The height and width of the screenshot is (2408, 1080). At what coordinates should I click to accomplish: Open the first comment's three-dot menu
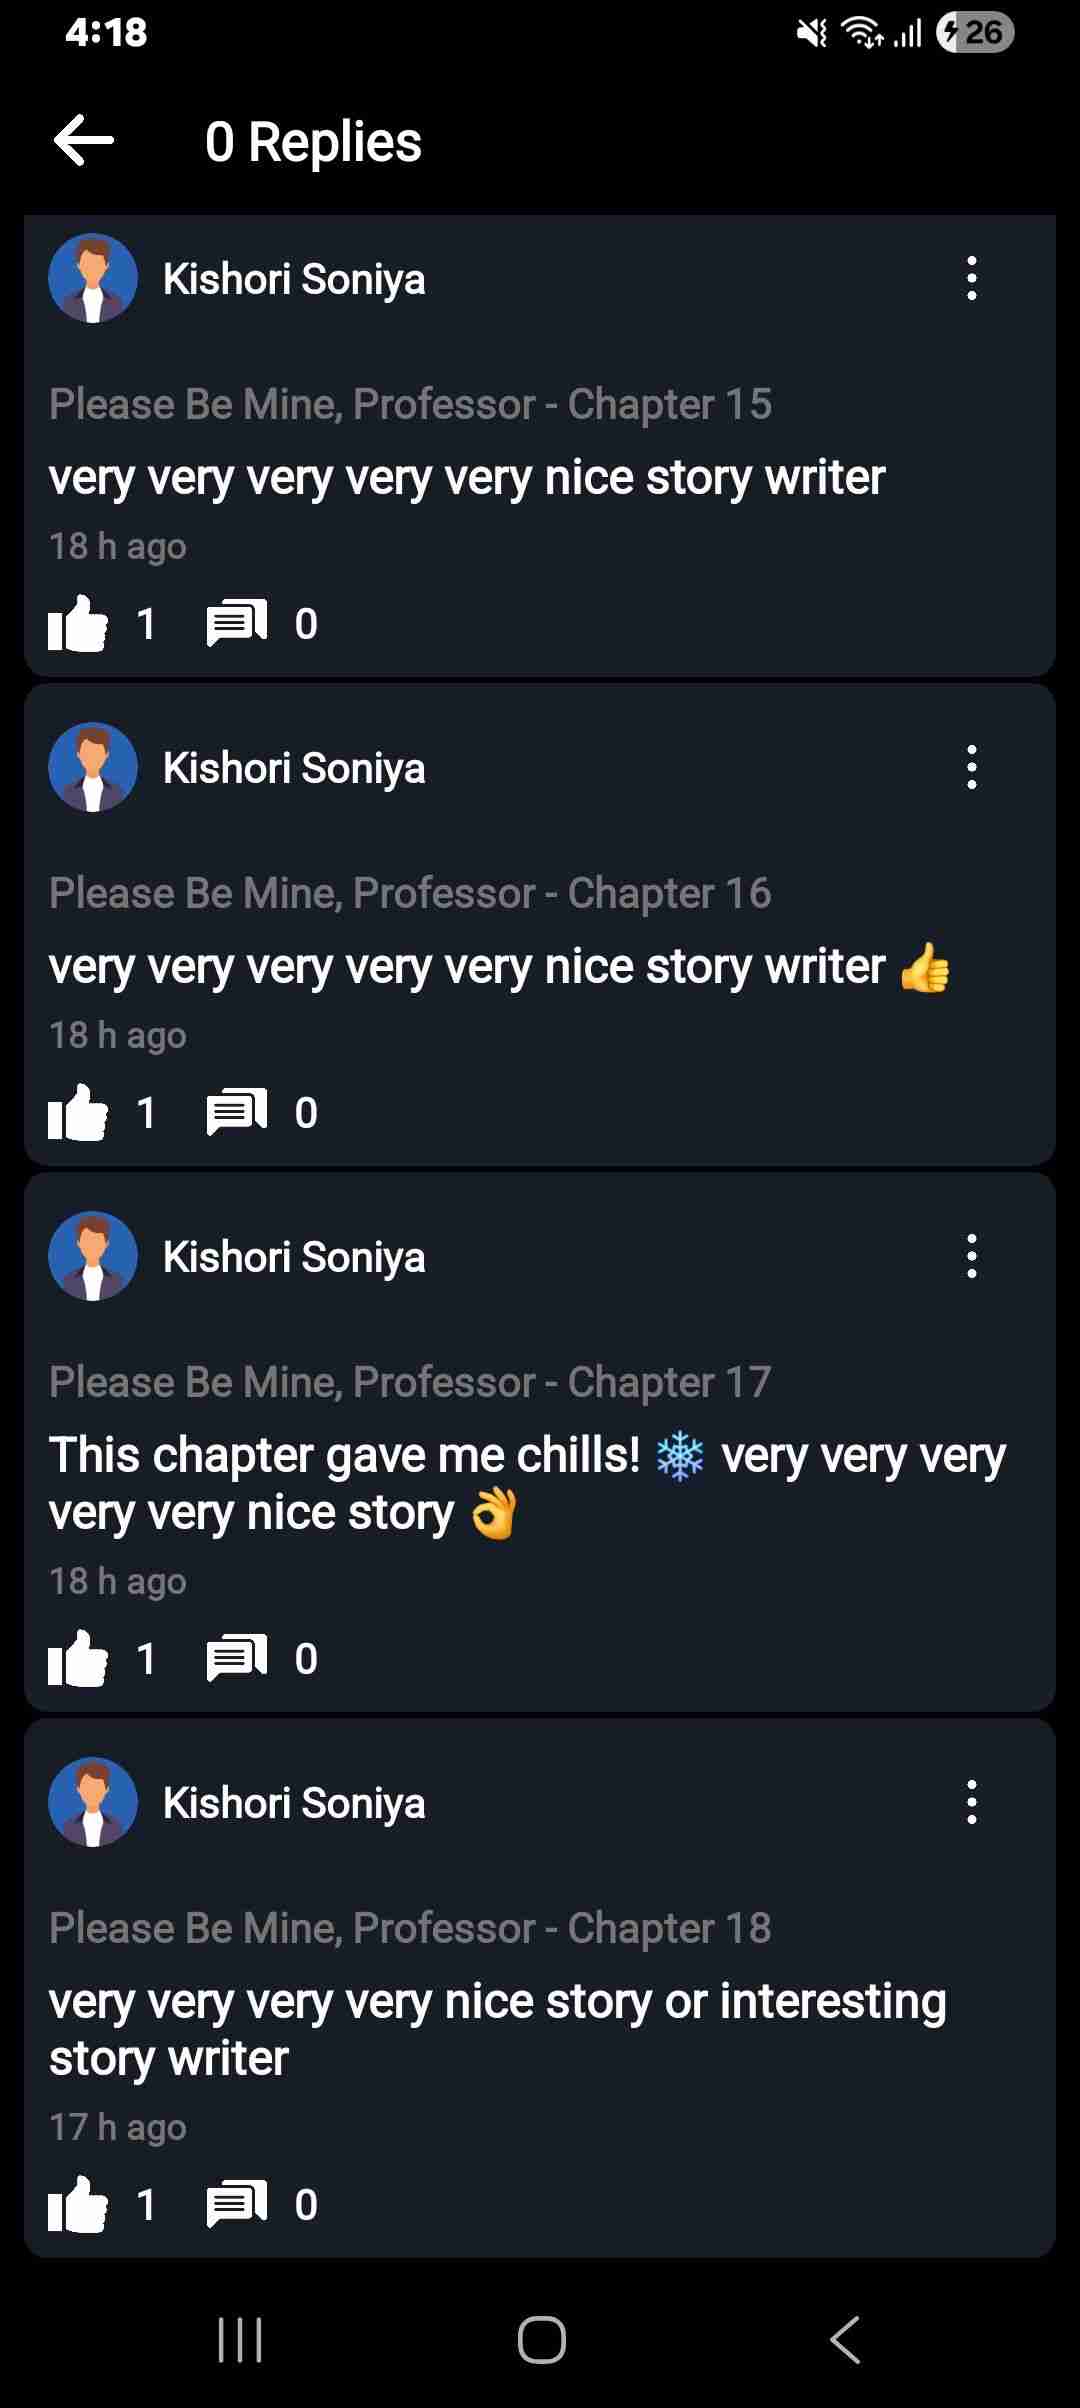(971, 280)
